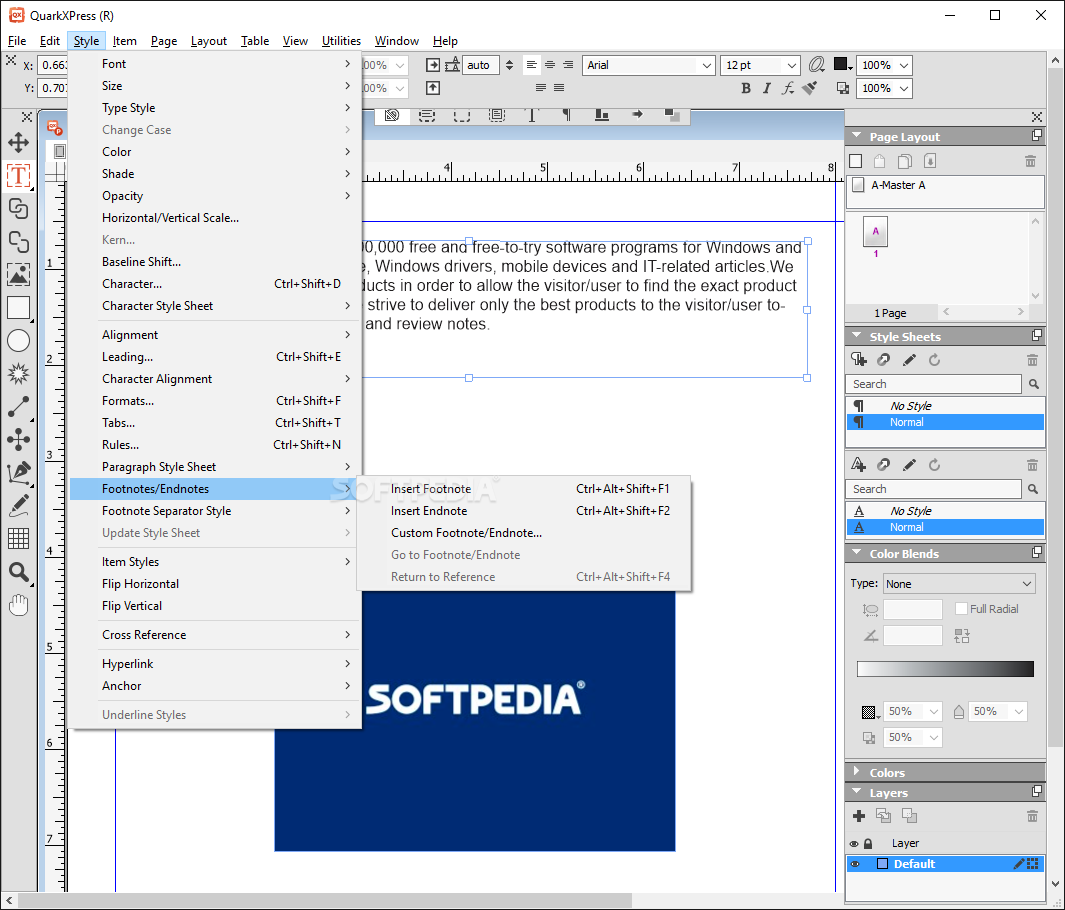This screenshot has height=910, width=1065.
Task: Create new paragraph style sheet icon
Action: (x=859, y=360)
